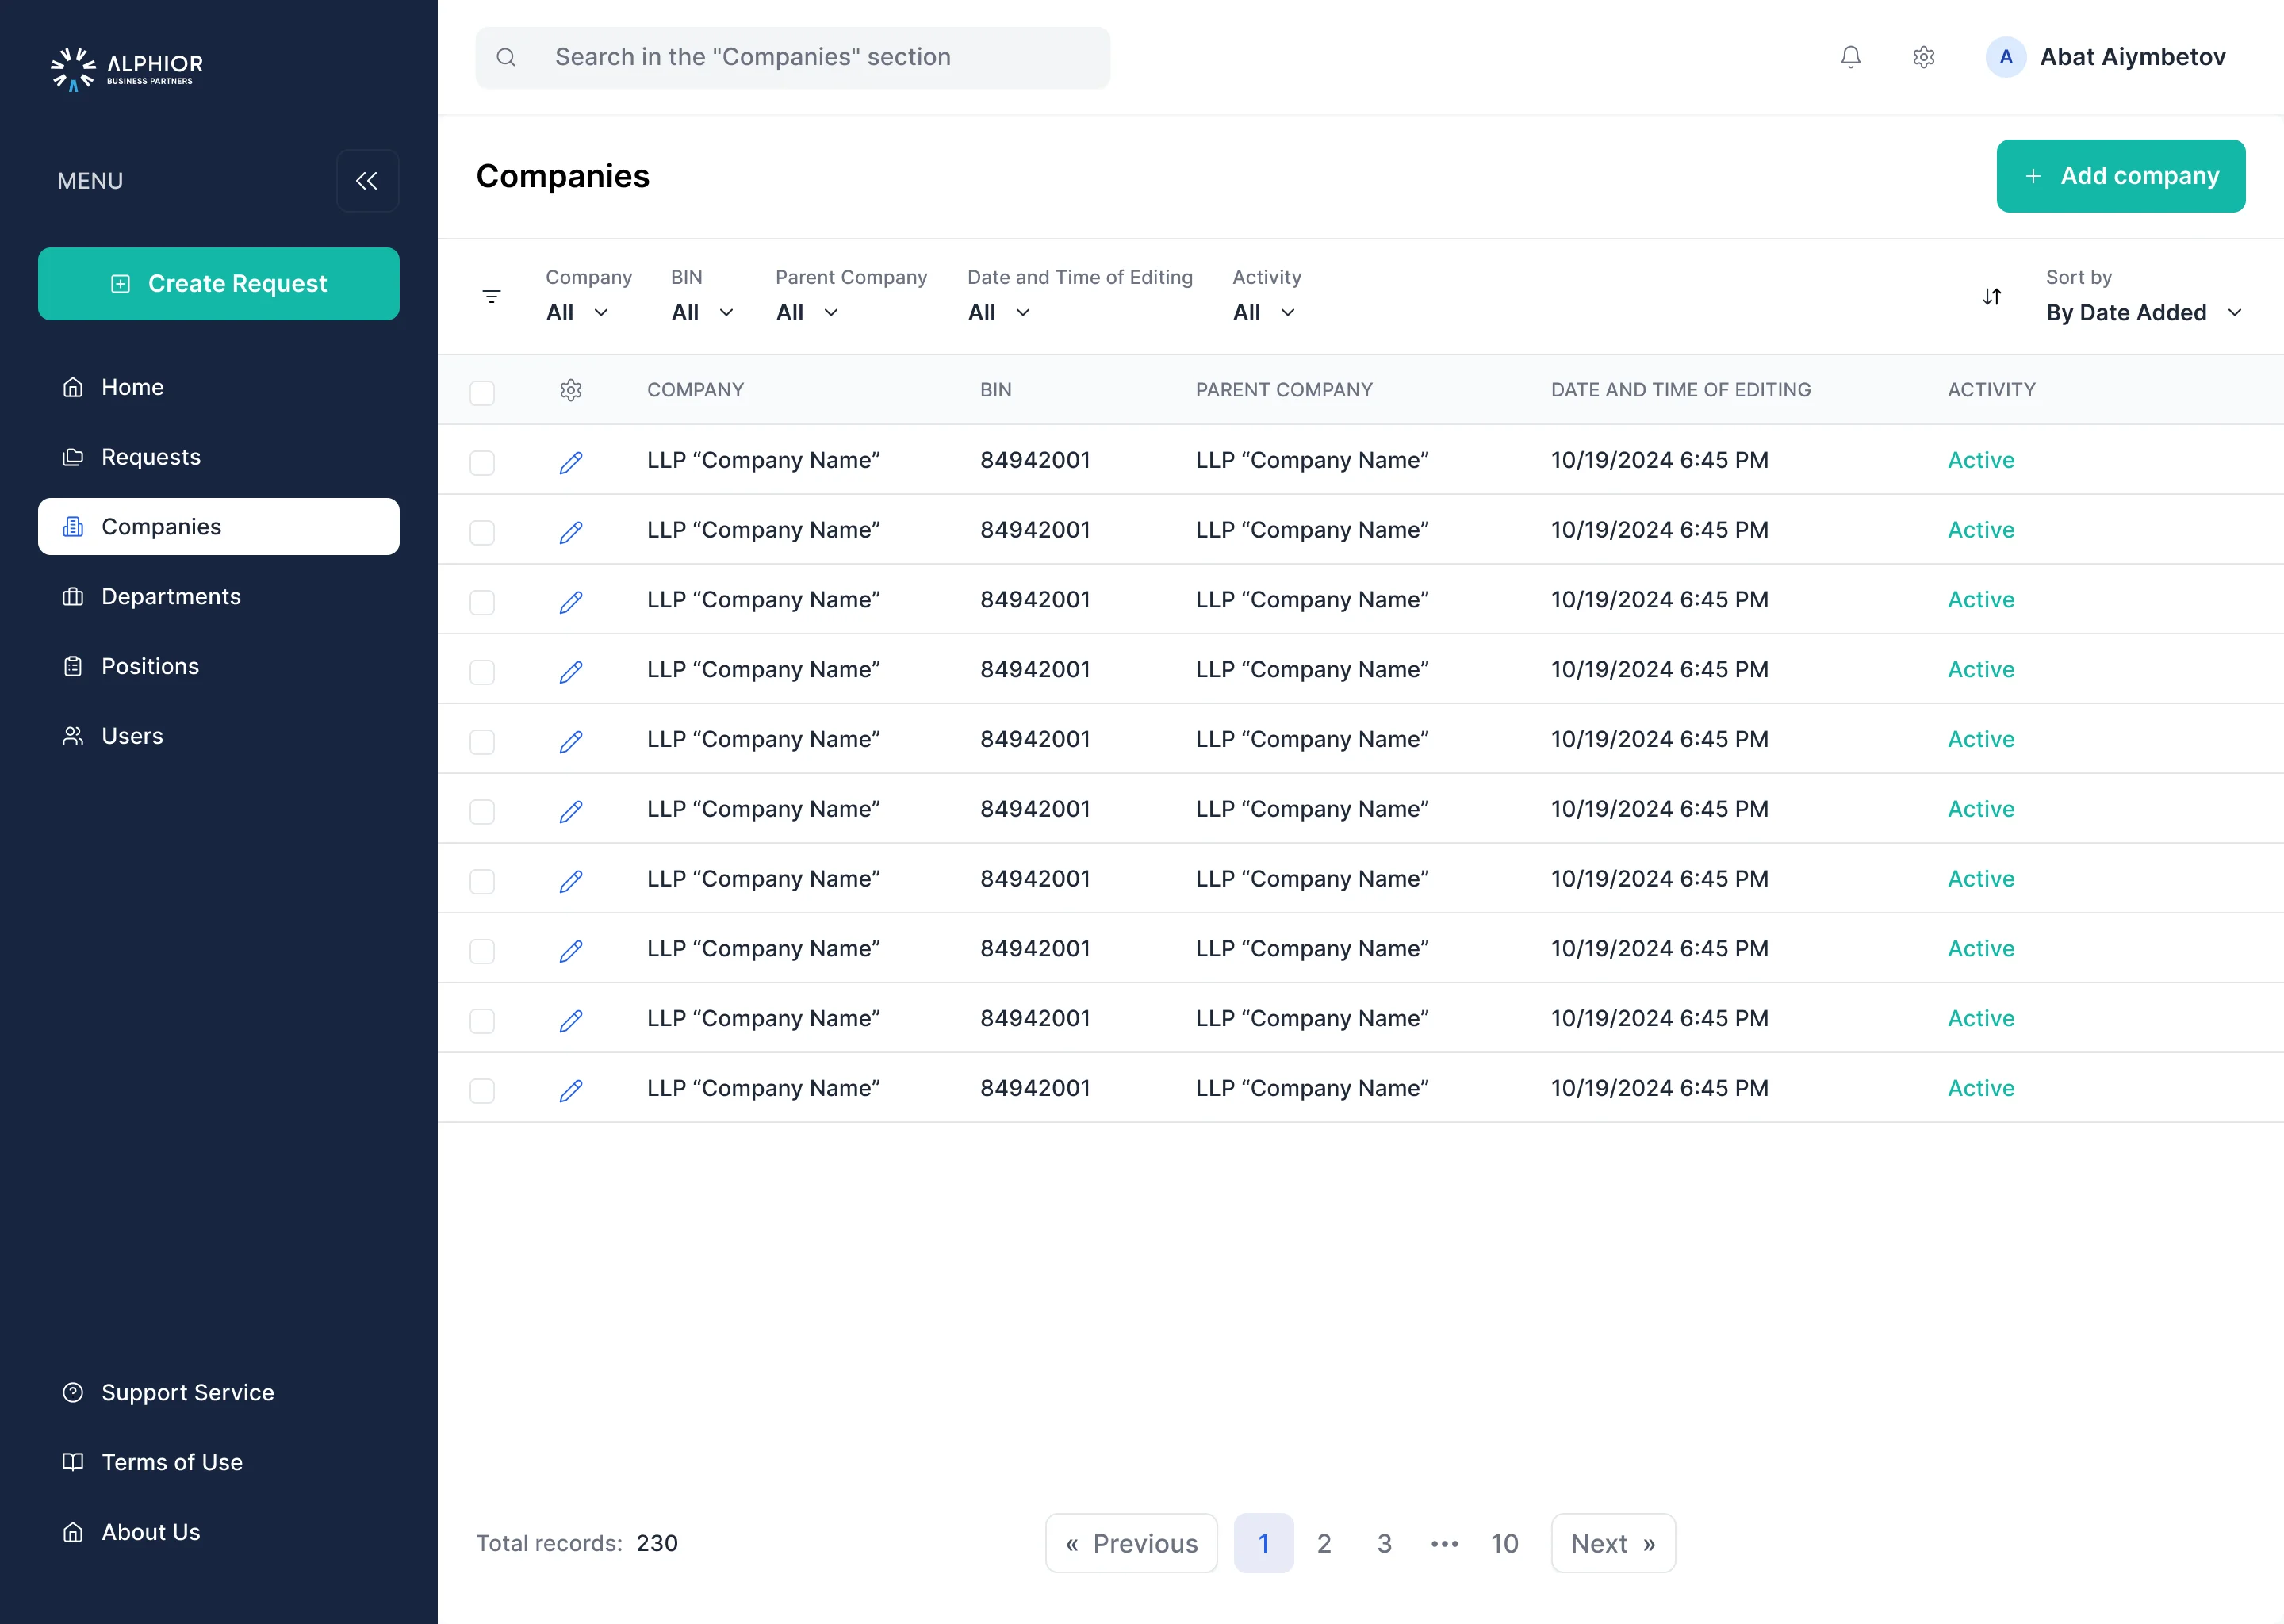Go to page 2
Viewport: 2284px width, 1624px height.
(x=1323, y=1543)
